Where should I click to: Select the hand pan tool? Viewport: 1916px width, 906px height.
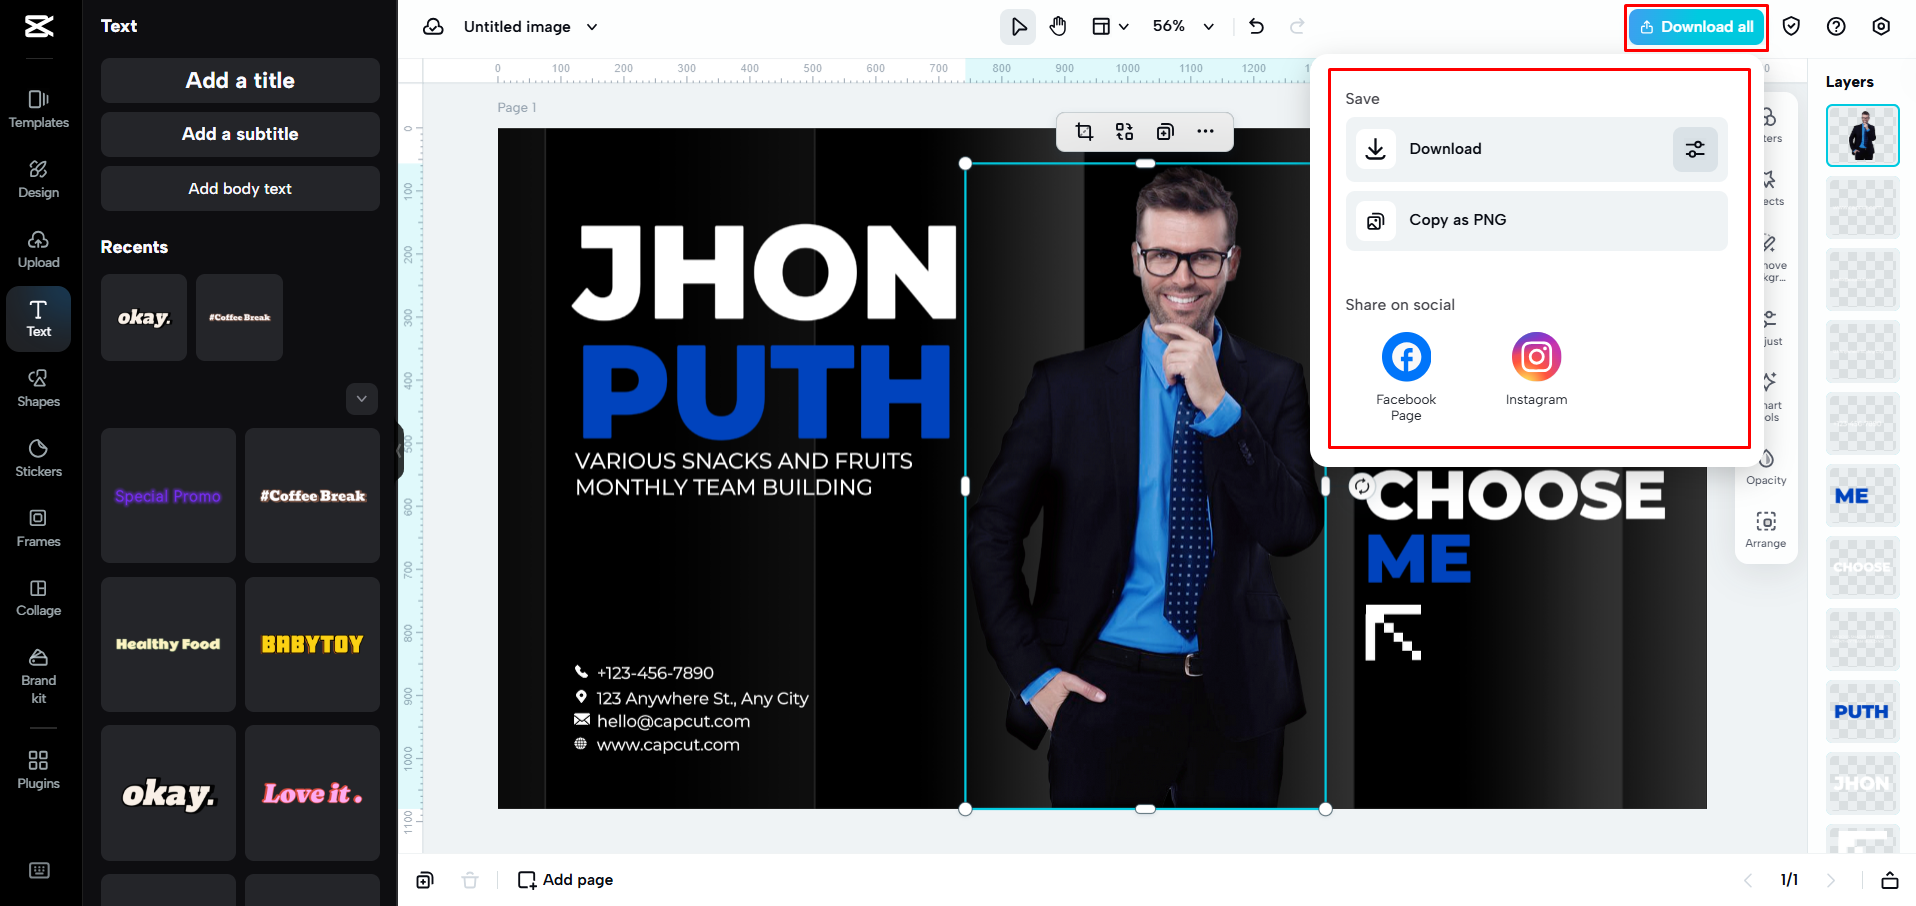[1058, 27]
